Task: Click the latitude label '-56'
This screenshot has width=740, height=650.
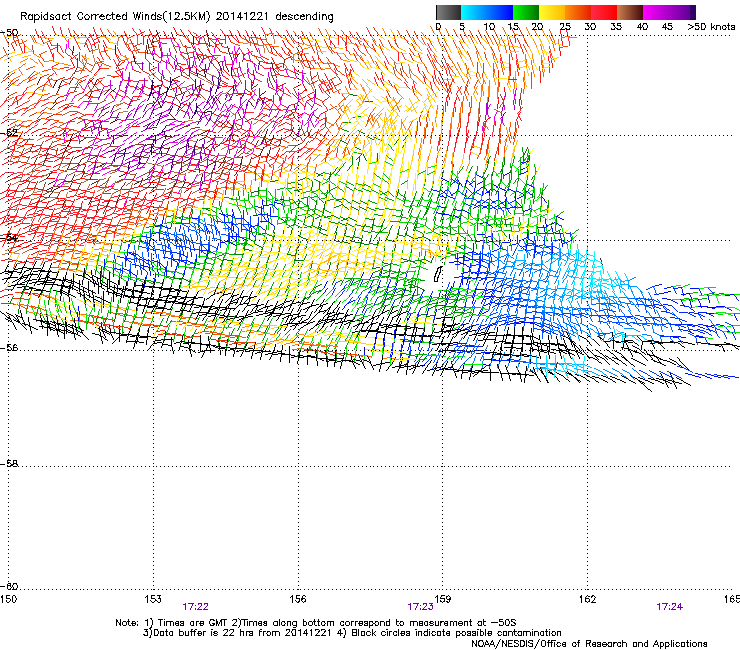Action: pyautogui.click(x=9, y=347)
